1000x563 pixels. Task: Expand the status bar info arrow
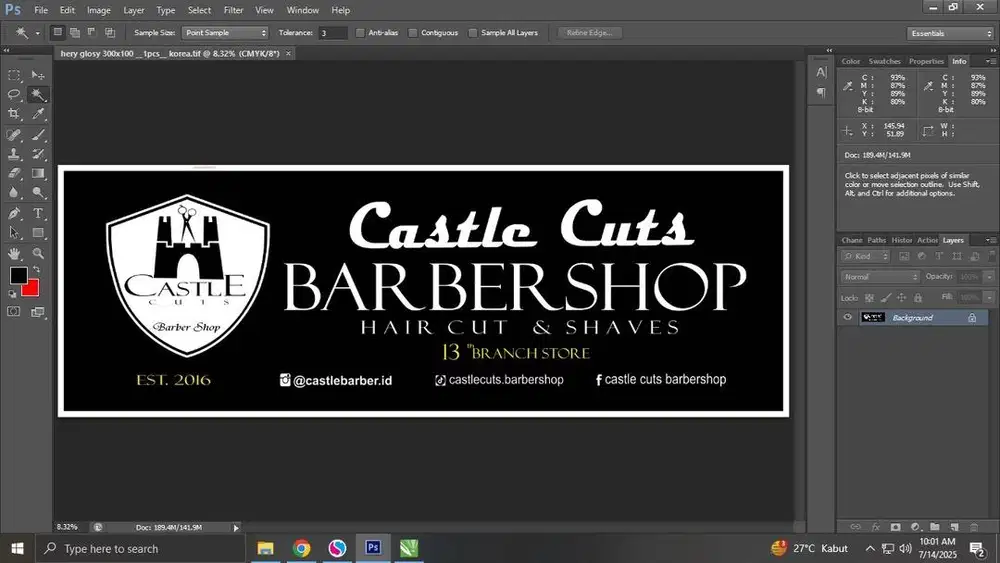(x=236, y=527)
